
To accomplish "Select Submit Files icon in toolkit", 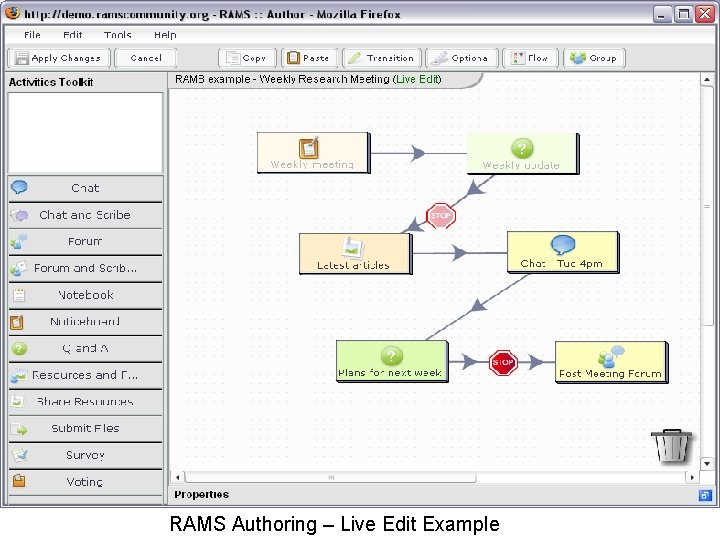I will 19,429.
